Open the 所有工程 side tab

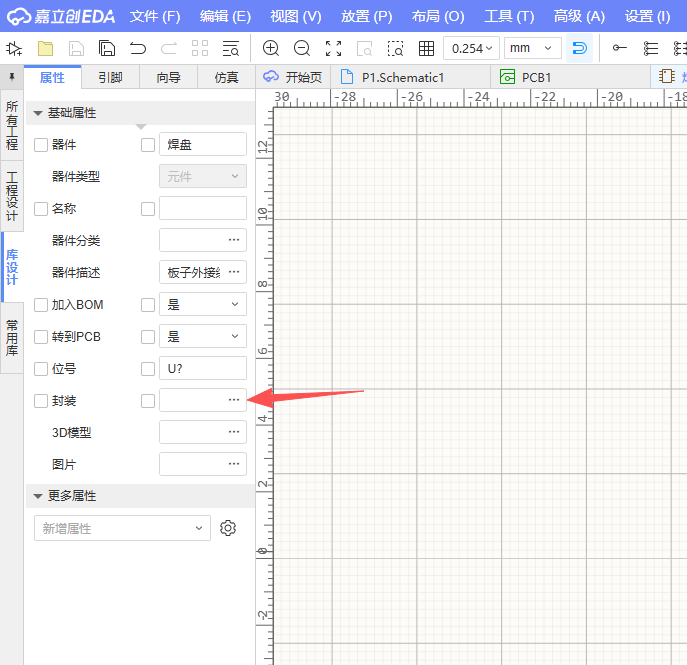12,125
